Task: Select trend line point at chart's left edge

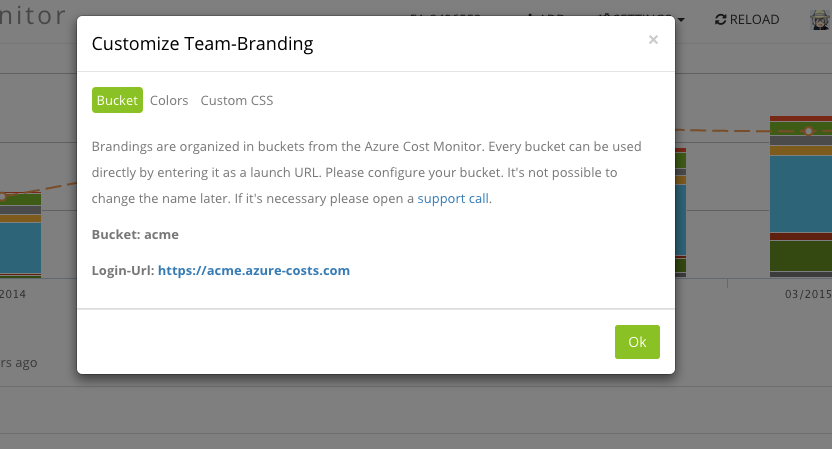Action: pos(3,197)
